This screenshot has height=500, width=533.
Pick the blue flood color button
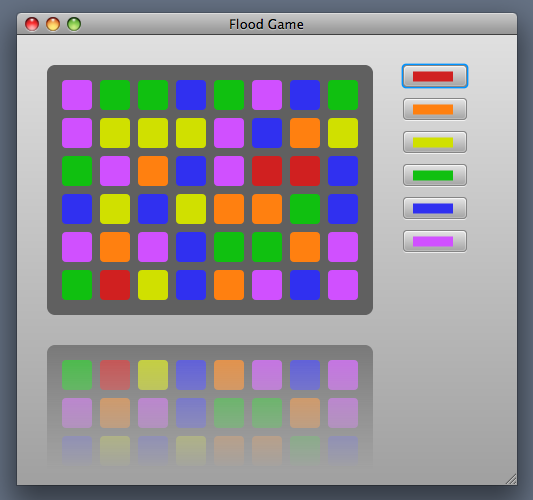[435, 208]
